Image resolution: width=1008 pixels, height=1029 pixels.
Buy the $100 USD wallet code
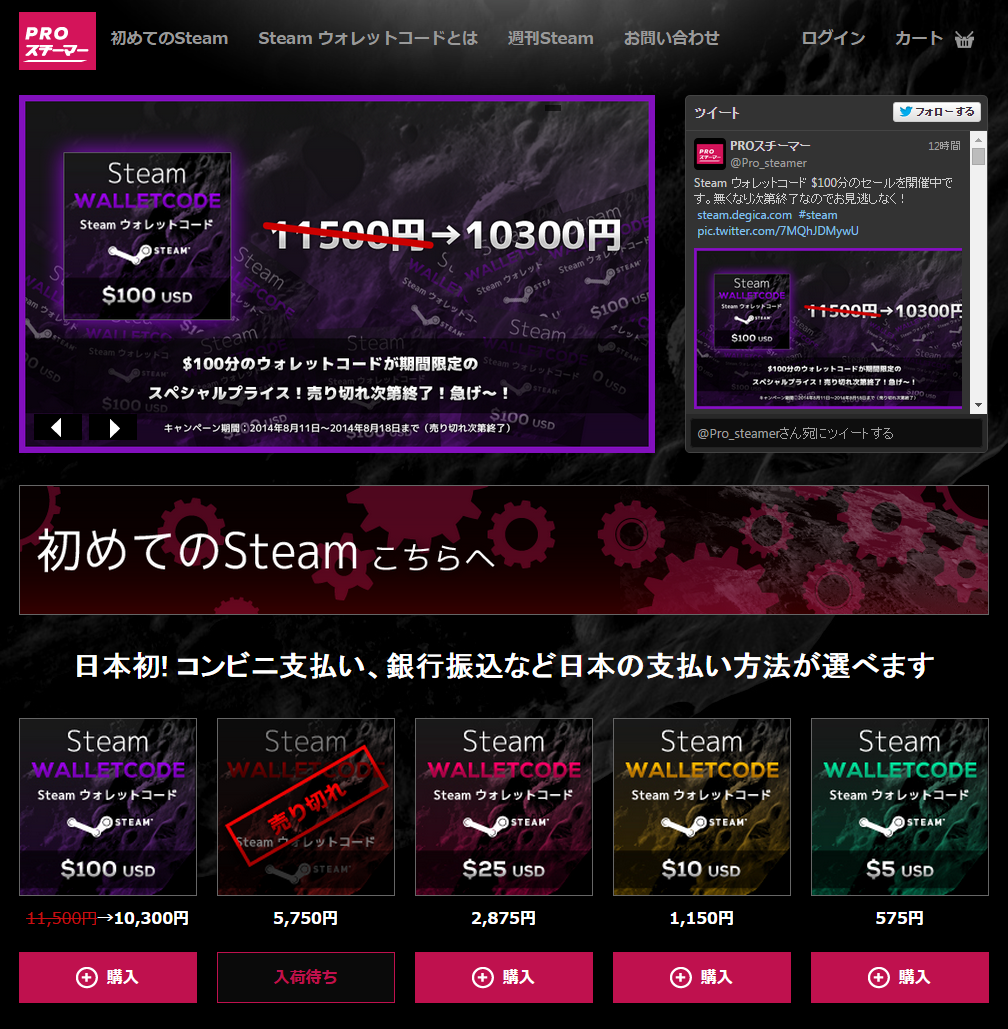pyautogui.click(x=108, y=977)
